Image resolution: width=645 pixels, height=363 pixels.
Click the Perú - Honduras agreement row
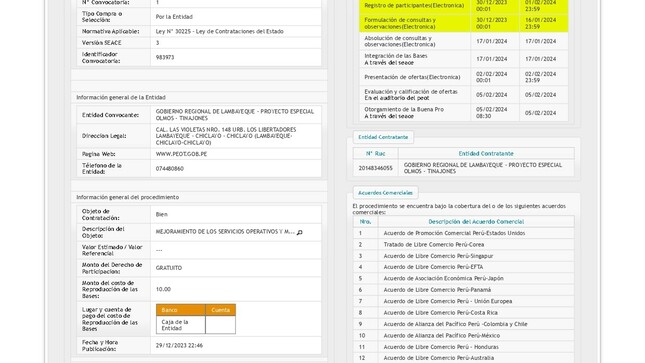pos(464,347)
